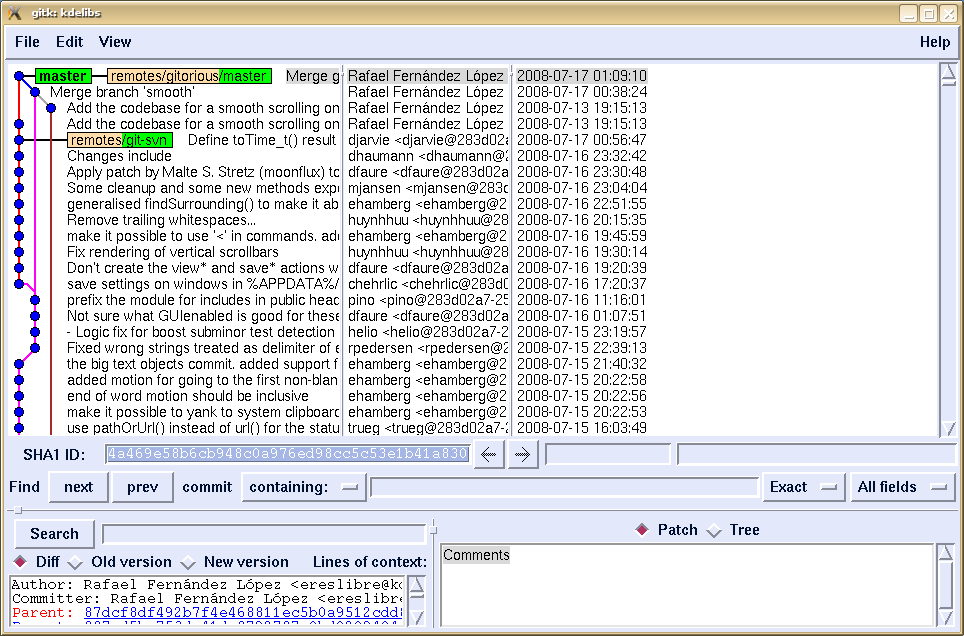Click the commit node for Merge branch 'smooth'
The height and width of the screenshot is (636, 964).
(x=35, y=92)
